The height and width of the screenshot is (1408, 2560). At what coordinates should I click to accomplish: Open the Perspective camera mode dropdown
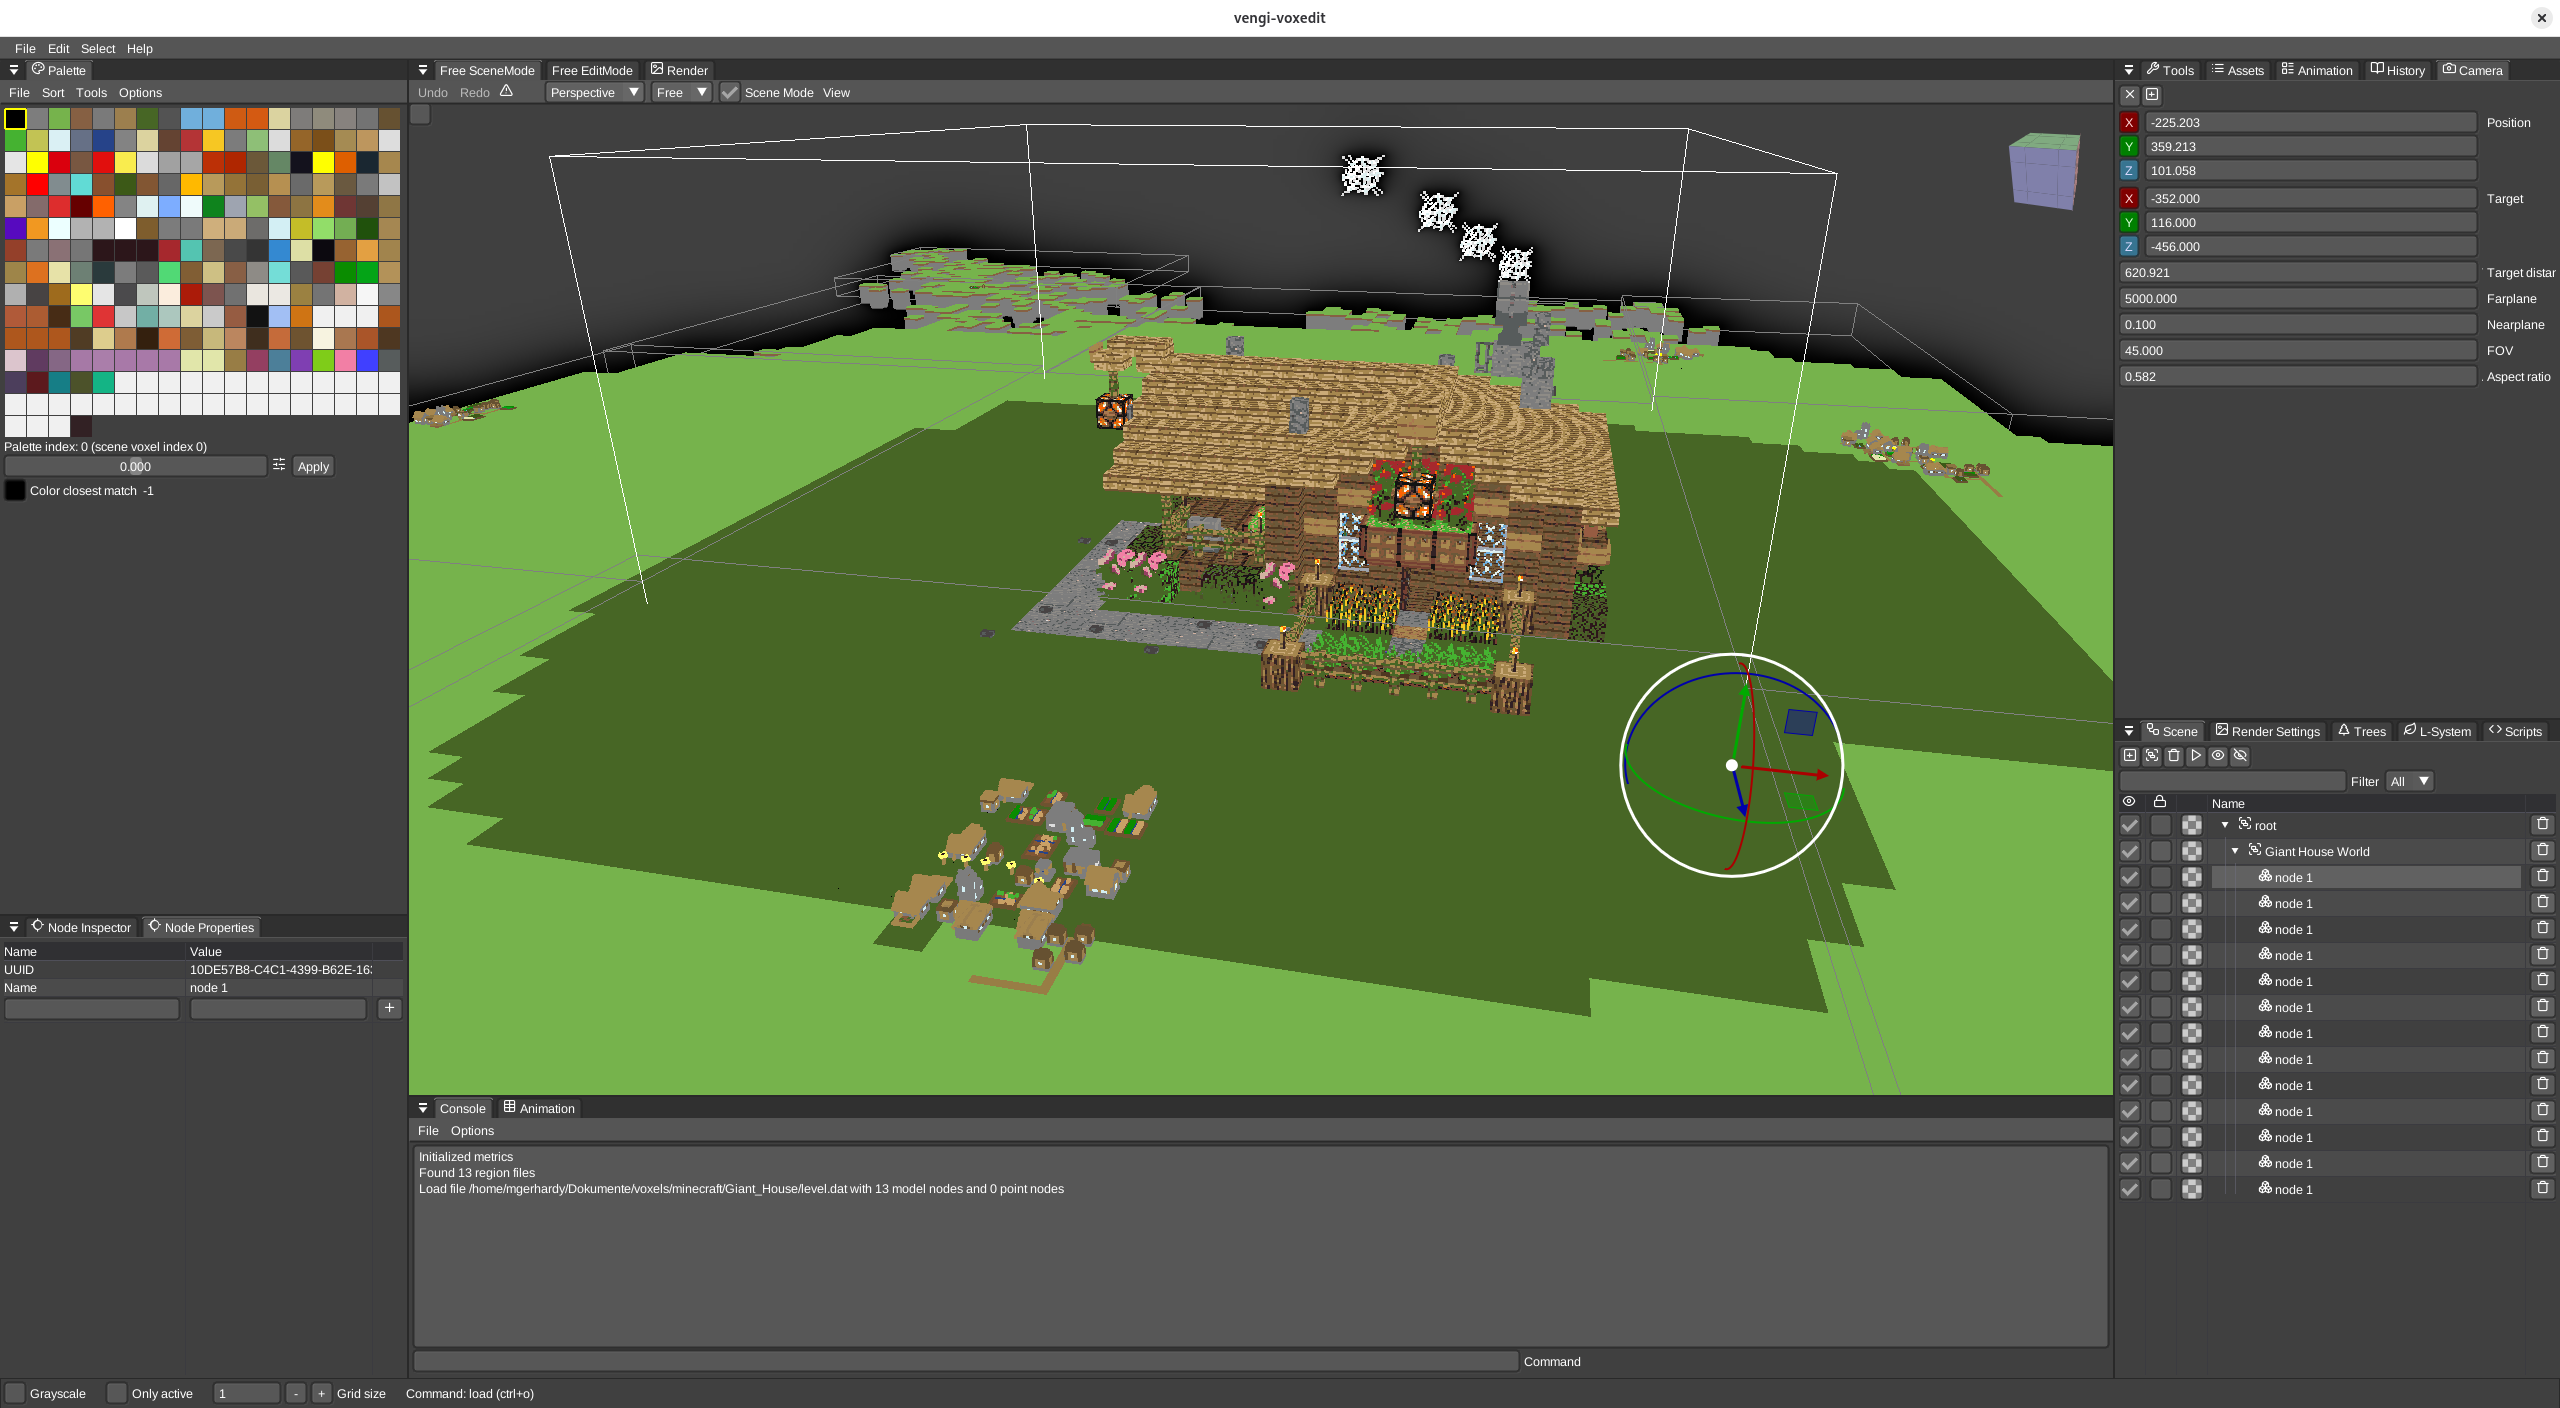click(595, 92)
